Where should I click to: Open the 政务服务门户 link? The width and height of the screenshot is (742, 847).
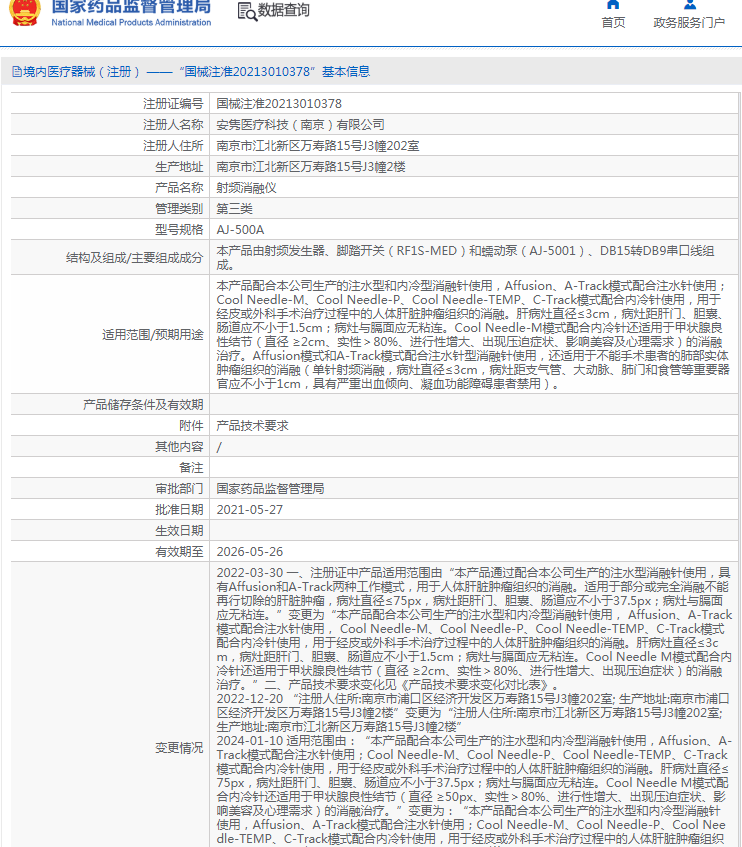[689, 23]
